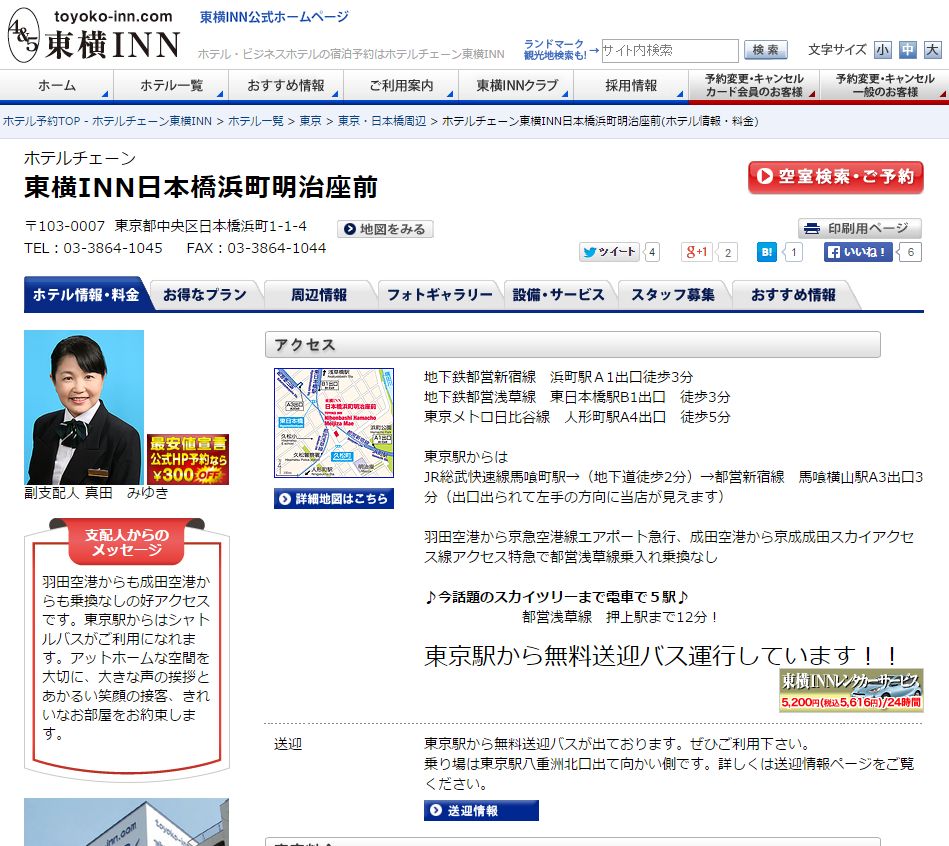Click the hotel title 東横INN日本橋浜町明治座前

click(201, 186)
